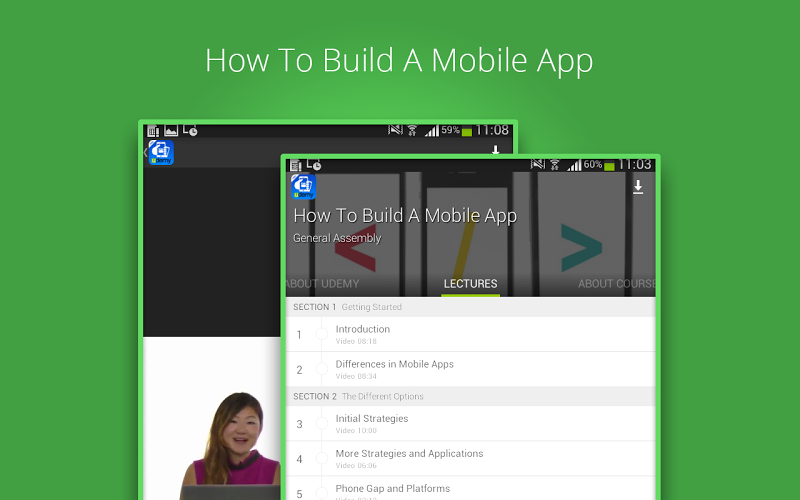Tap 60% battery percentage in front window
The image size is (800, 500).
pos(593,165)
